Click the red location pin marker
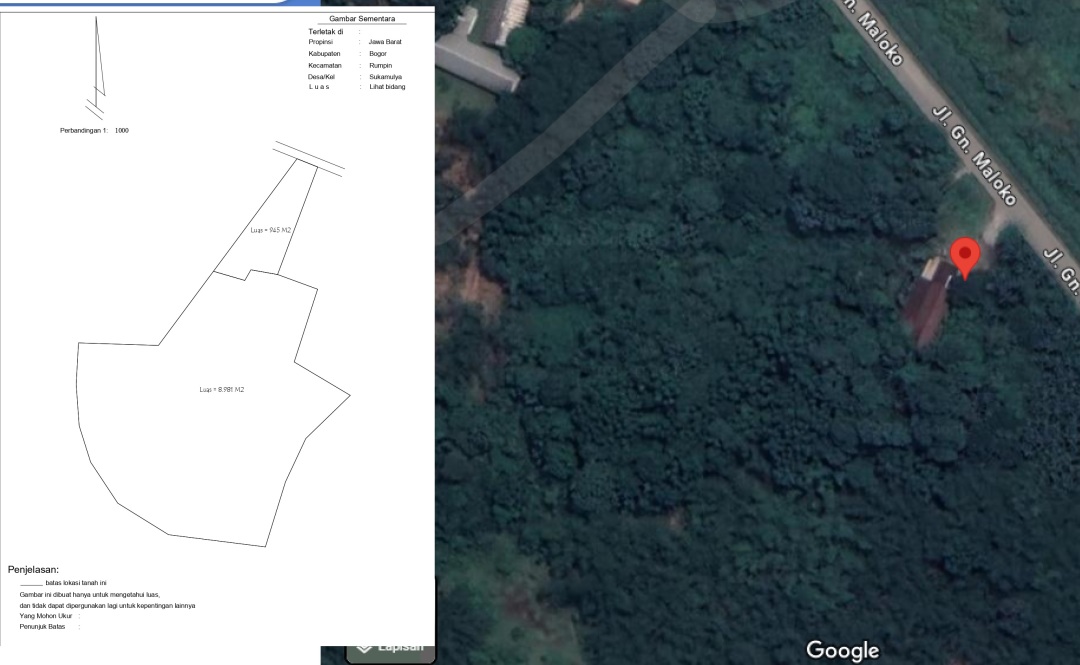The height and width of the screenshot is (665, 1080). [964, 254]
